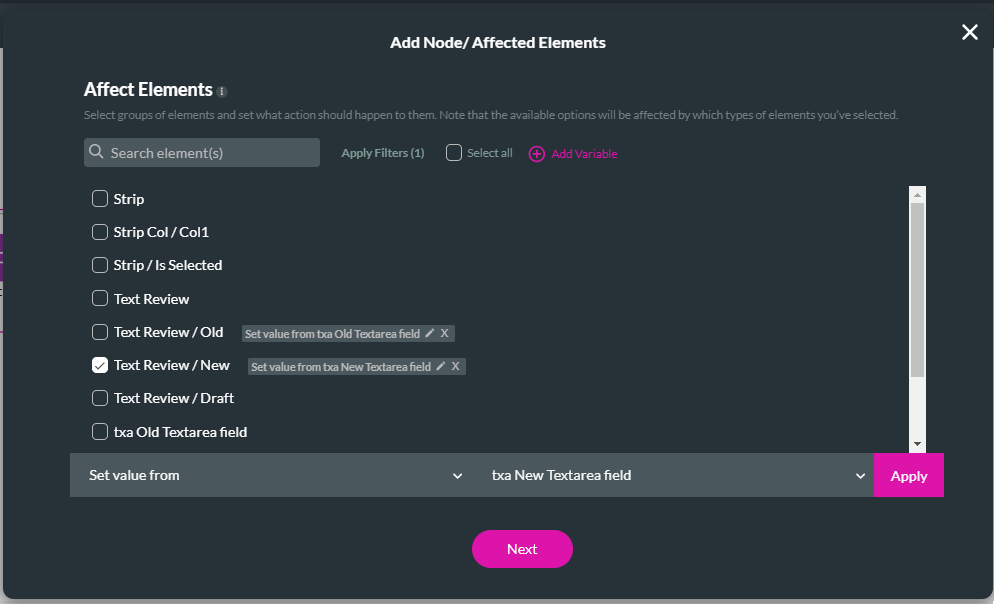Click the info icon beside Affect Elements heading
The width and height of the screenshot is (994, 604).
pos(221,90)
